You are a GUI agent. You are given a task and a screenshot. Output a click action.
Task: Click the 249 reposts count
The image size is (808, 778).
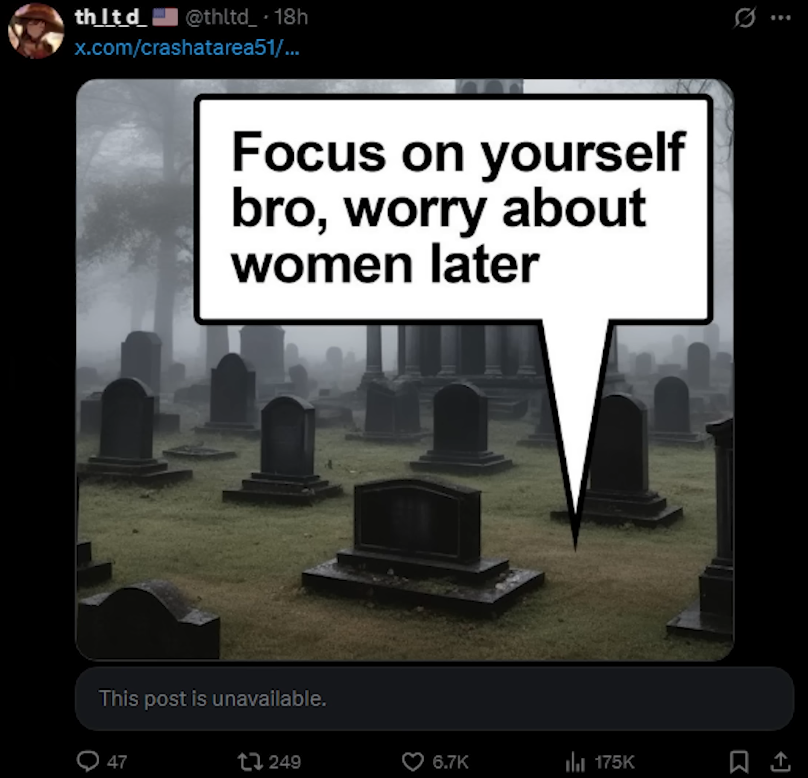pos(284,762)
